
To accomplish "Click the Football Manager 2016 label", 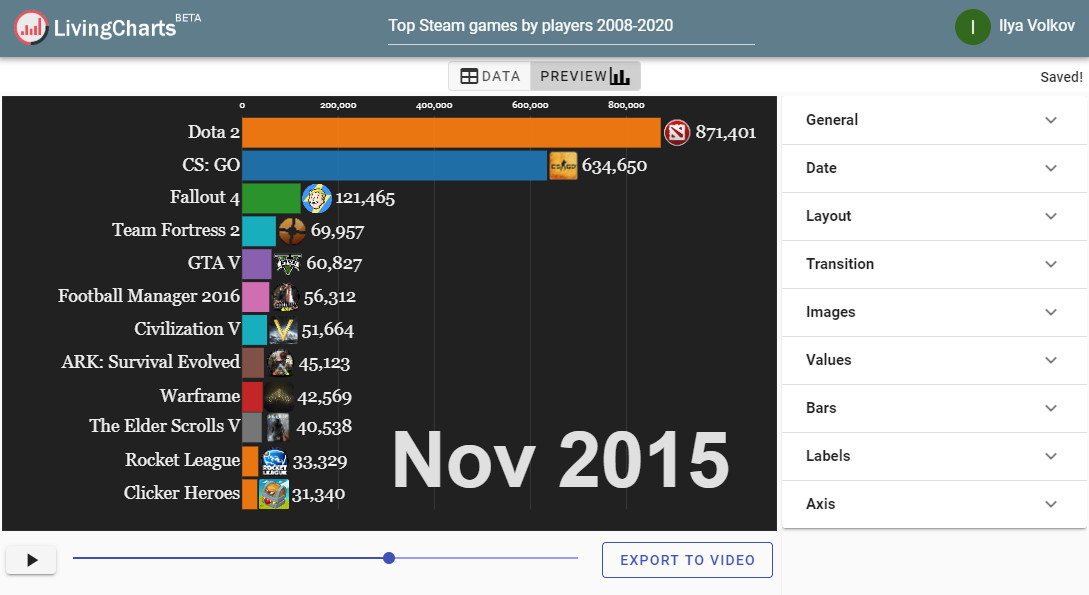I will 149,296.
